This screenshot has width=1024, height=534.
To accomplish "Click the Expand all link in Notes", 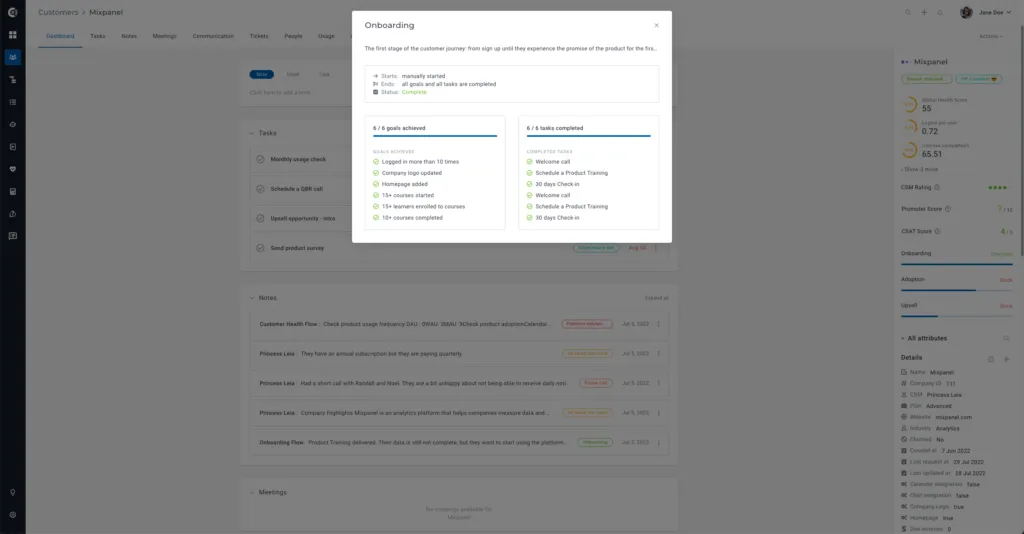I will coord(656,298).
